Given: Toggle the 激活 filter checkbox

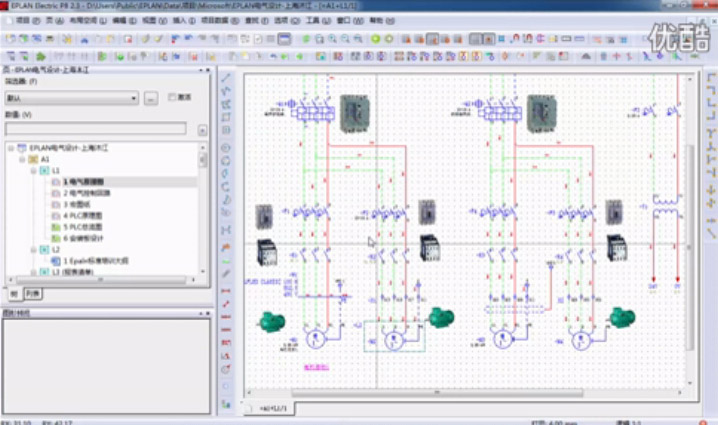Looking at the screenshot, I should pos(172,97).
